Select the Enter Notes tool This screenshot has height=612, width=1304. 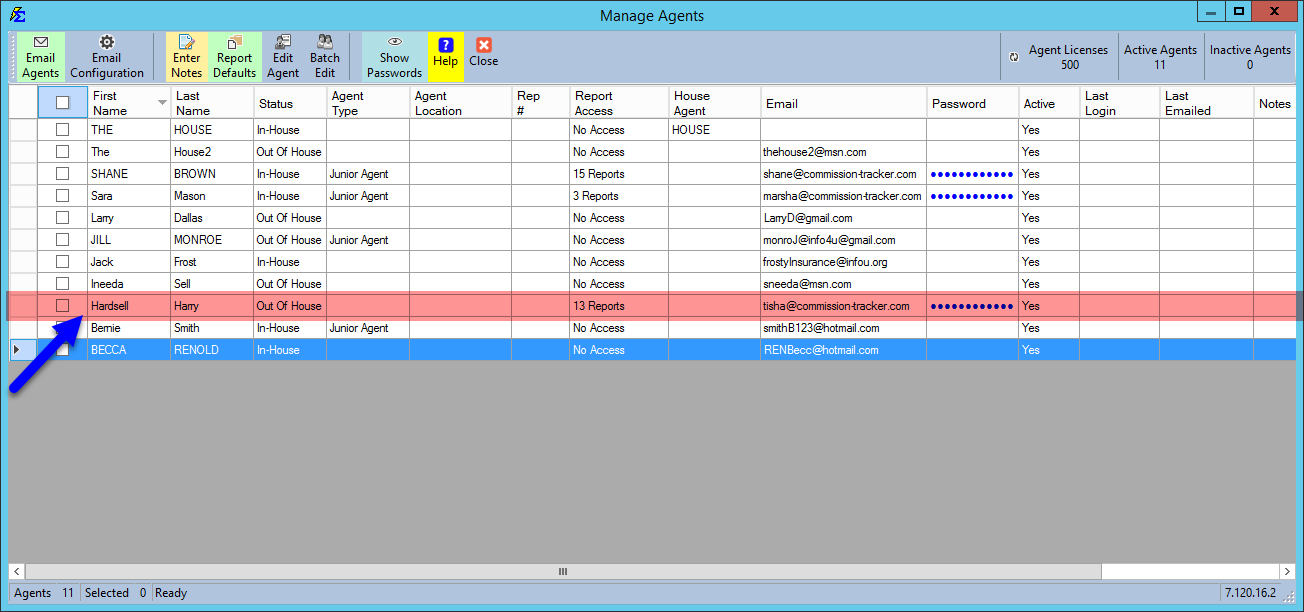coord(186,56)
